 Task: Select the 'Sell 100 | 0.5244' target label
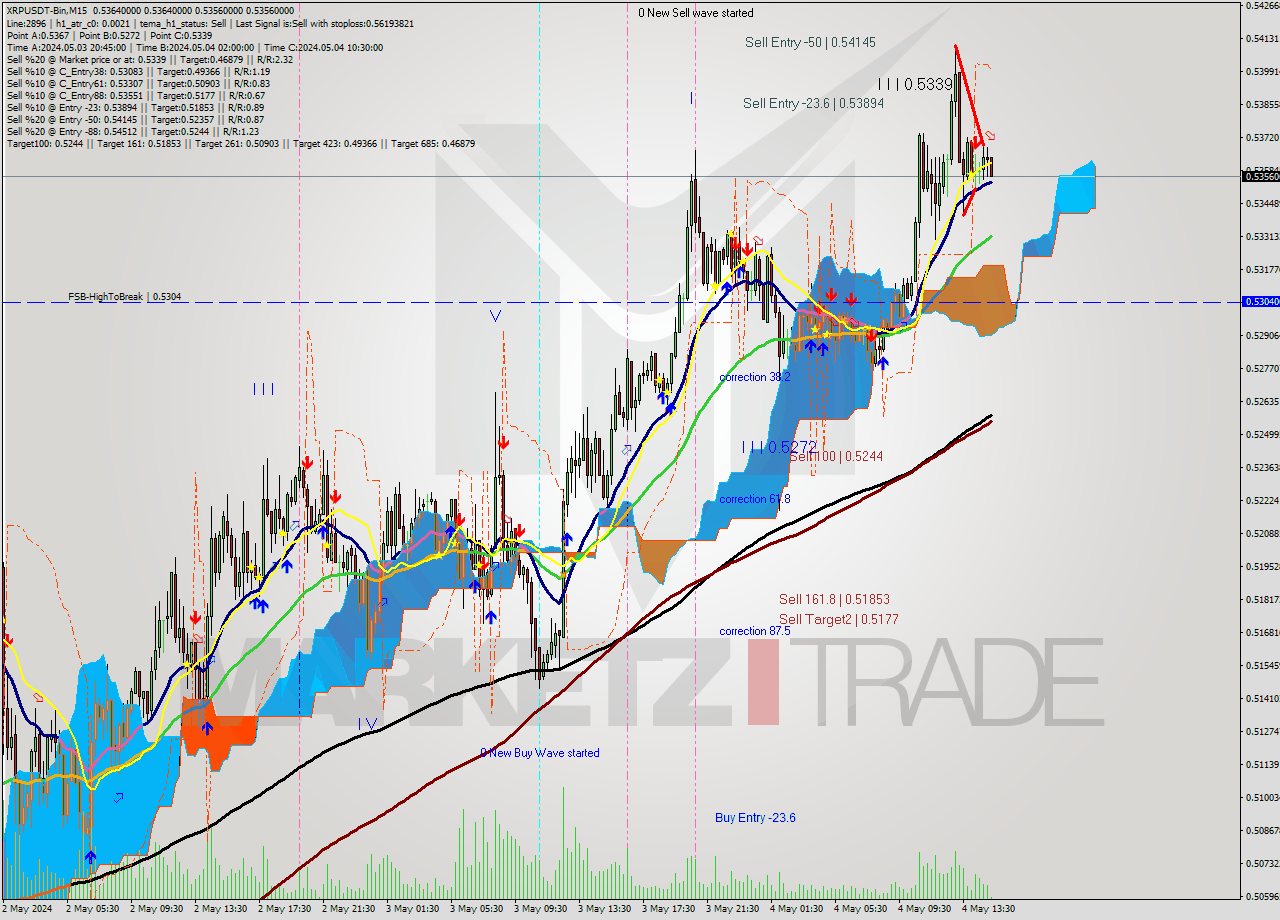pos(836,456)
